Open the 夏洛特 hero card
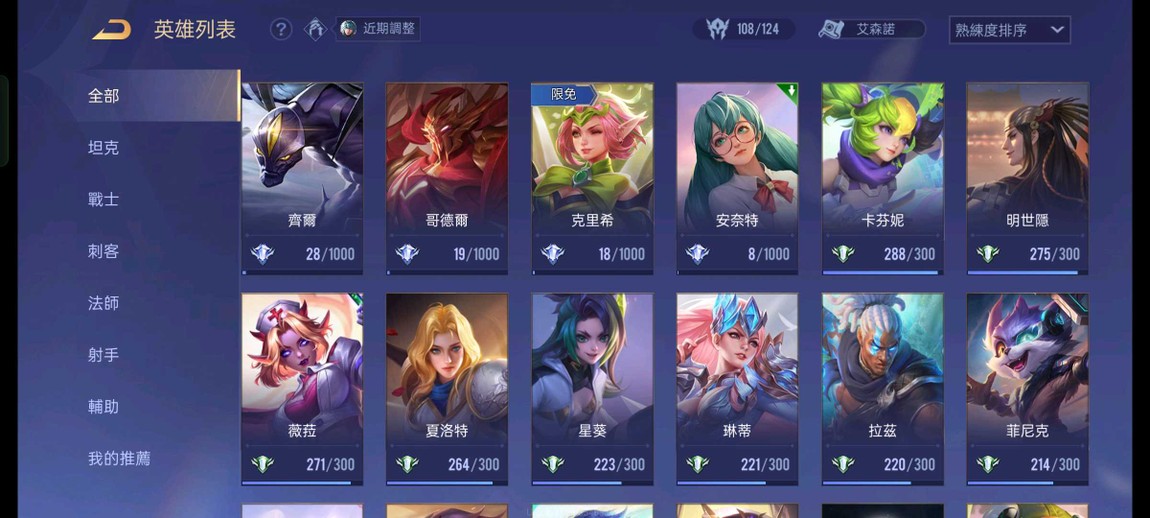The image size is (1150, 518). click(447, 389)
